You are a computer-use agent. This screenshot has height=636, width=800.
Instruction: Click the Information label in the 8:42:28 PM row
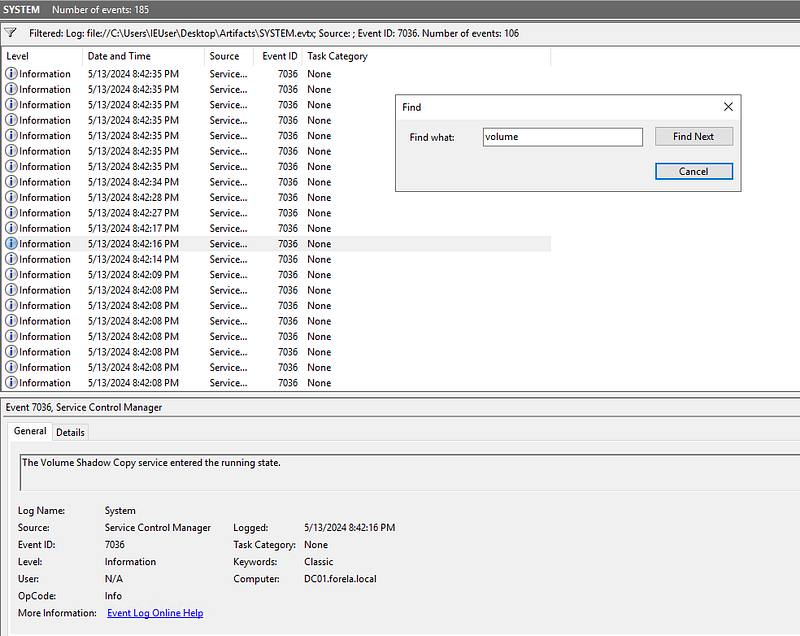45,197
